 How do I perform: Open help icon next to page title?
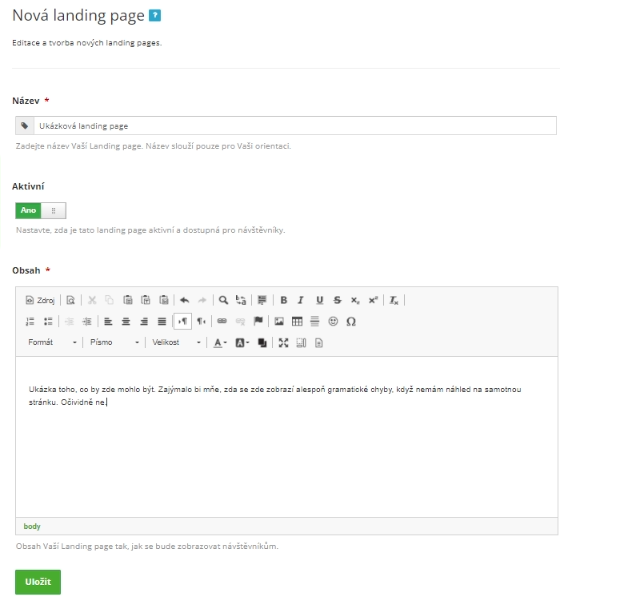pos(155,16)
